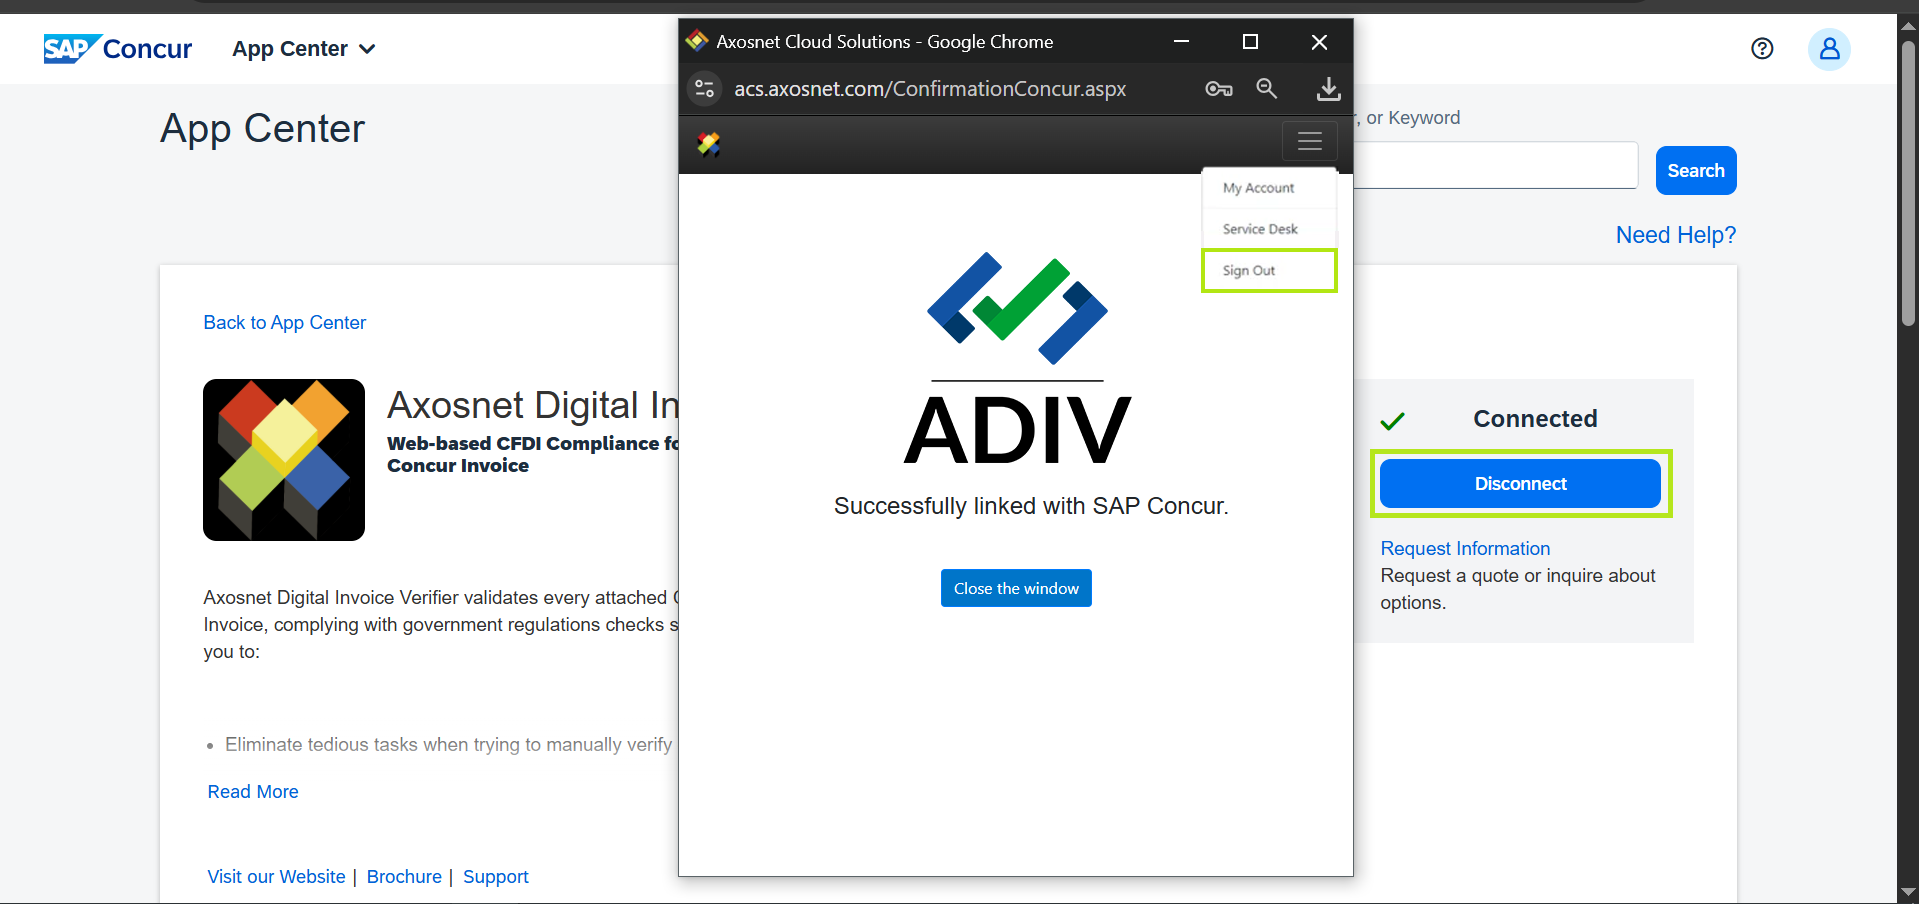Click the site information icon in address bar
Screen dimensions: 1919x904
coord(705,89)
